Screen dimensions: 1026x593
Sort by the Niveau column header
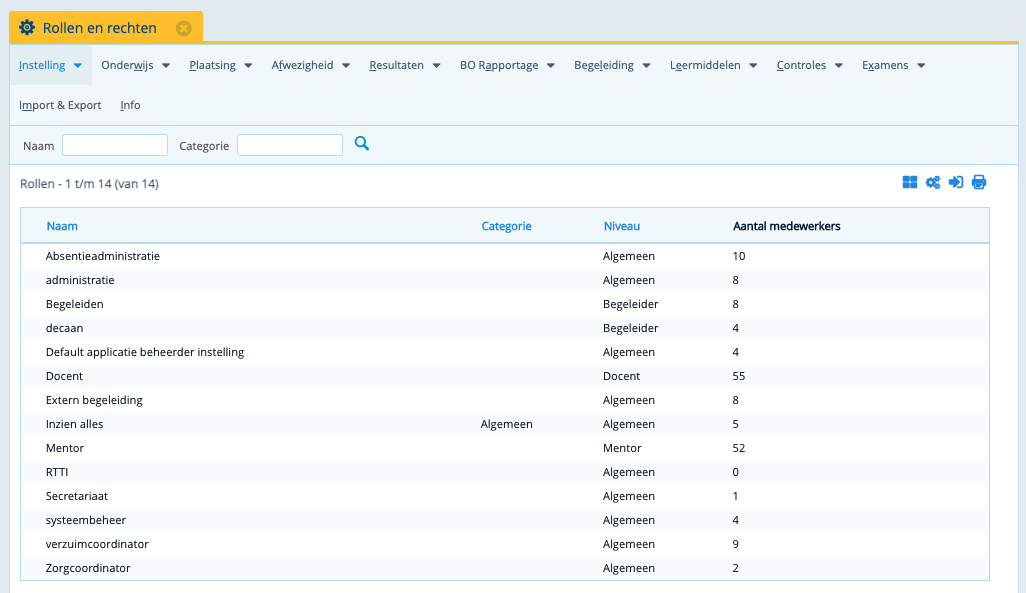tap(622, 226)
